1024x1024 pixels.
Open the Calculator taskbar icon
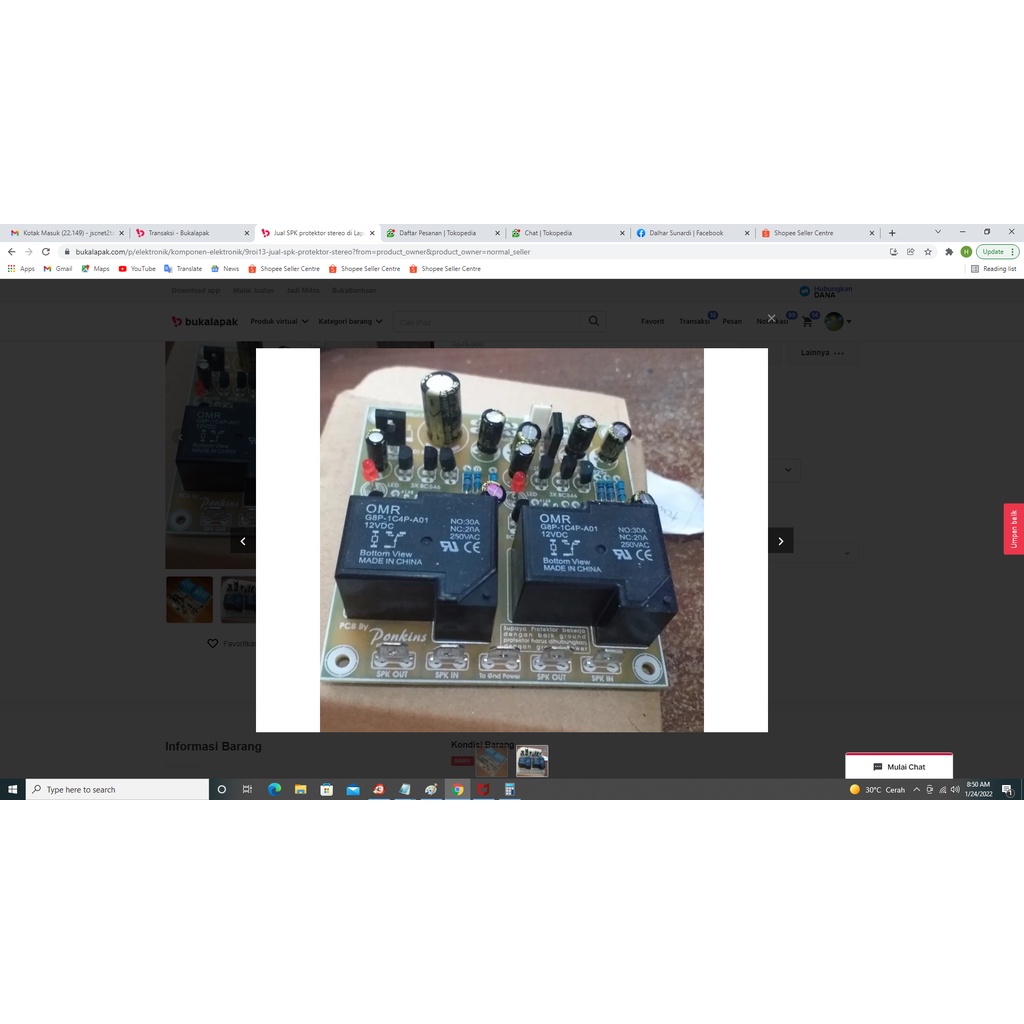(509, 789)
